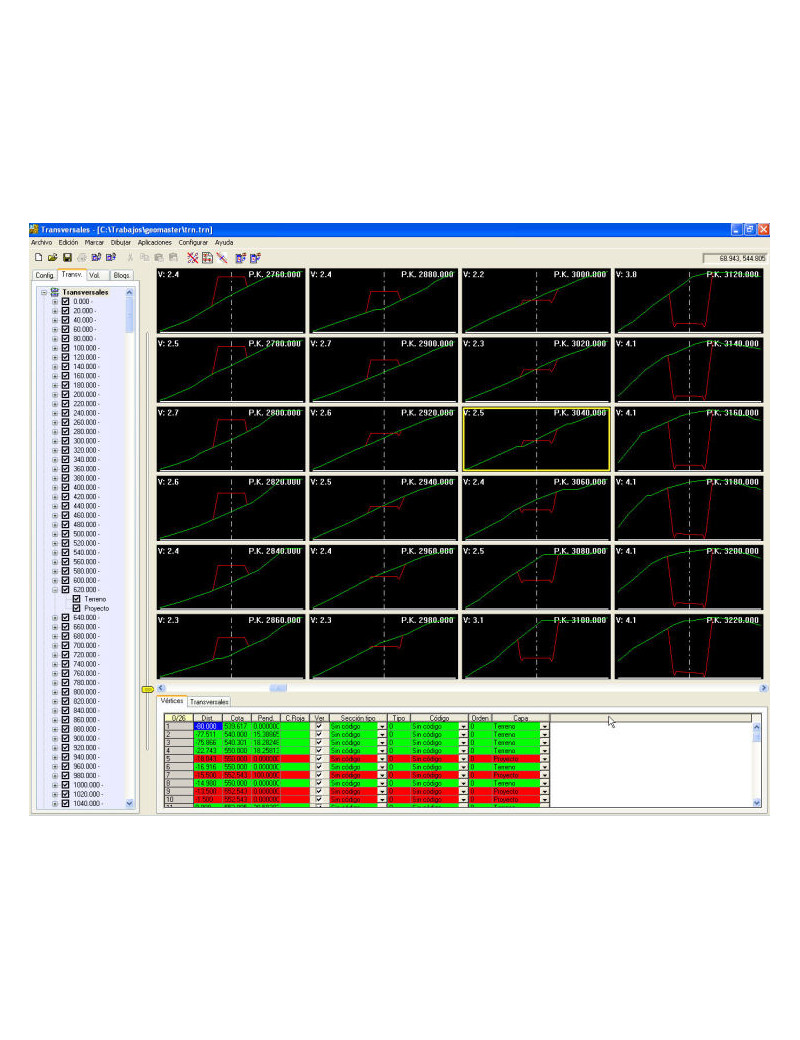
Task: Uncheck the 0.000 section checkbox
Action: (66, 301)
